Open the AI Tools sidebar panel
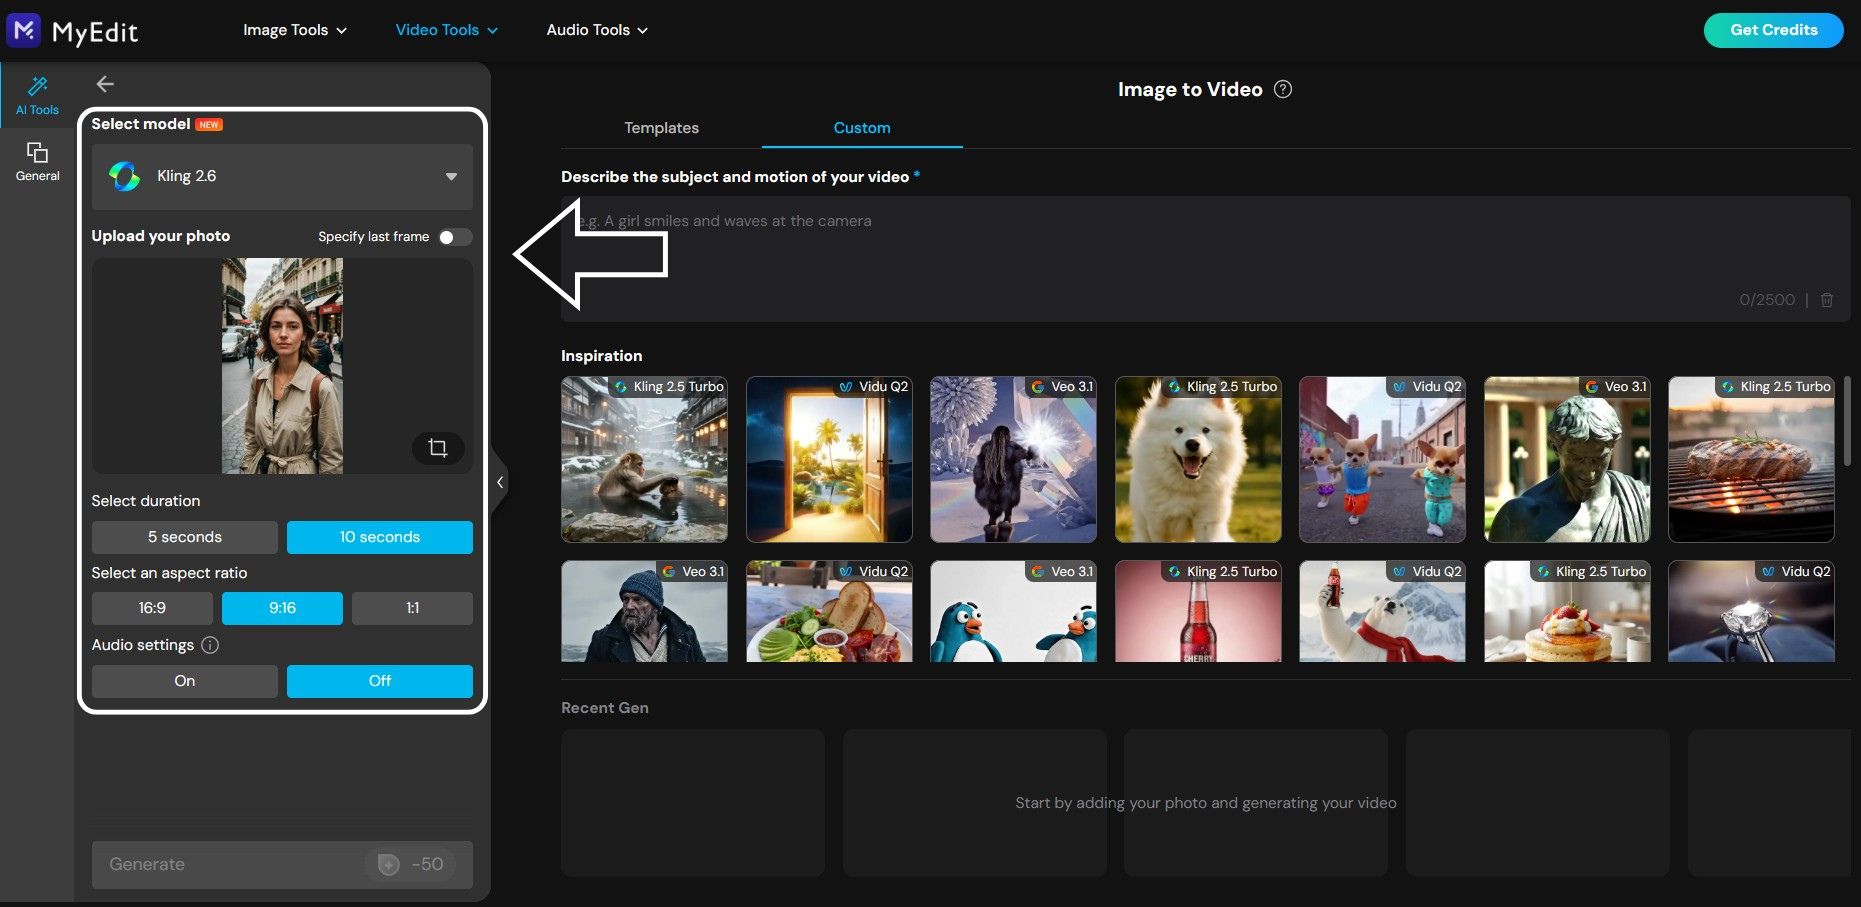Viewport: 1861px width, 907px height. point(37,96)
